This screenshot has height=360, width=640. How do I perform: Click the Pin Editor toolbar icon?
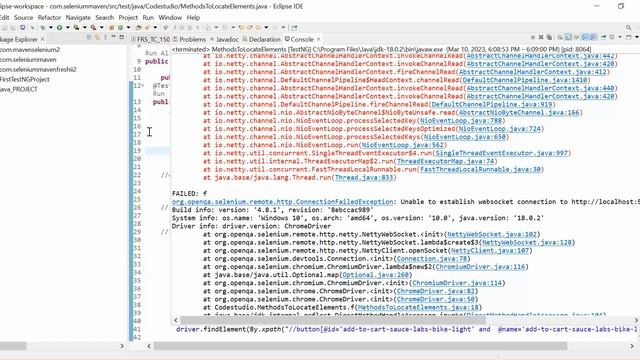tap(294, 27)
